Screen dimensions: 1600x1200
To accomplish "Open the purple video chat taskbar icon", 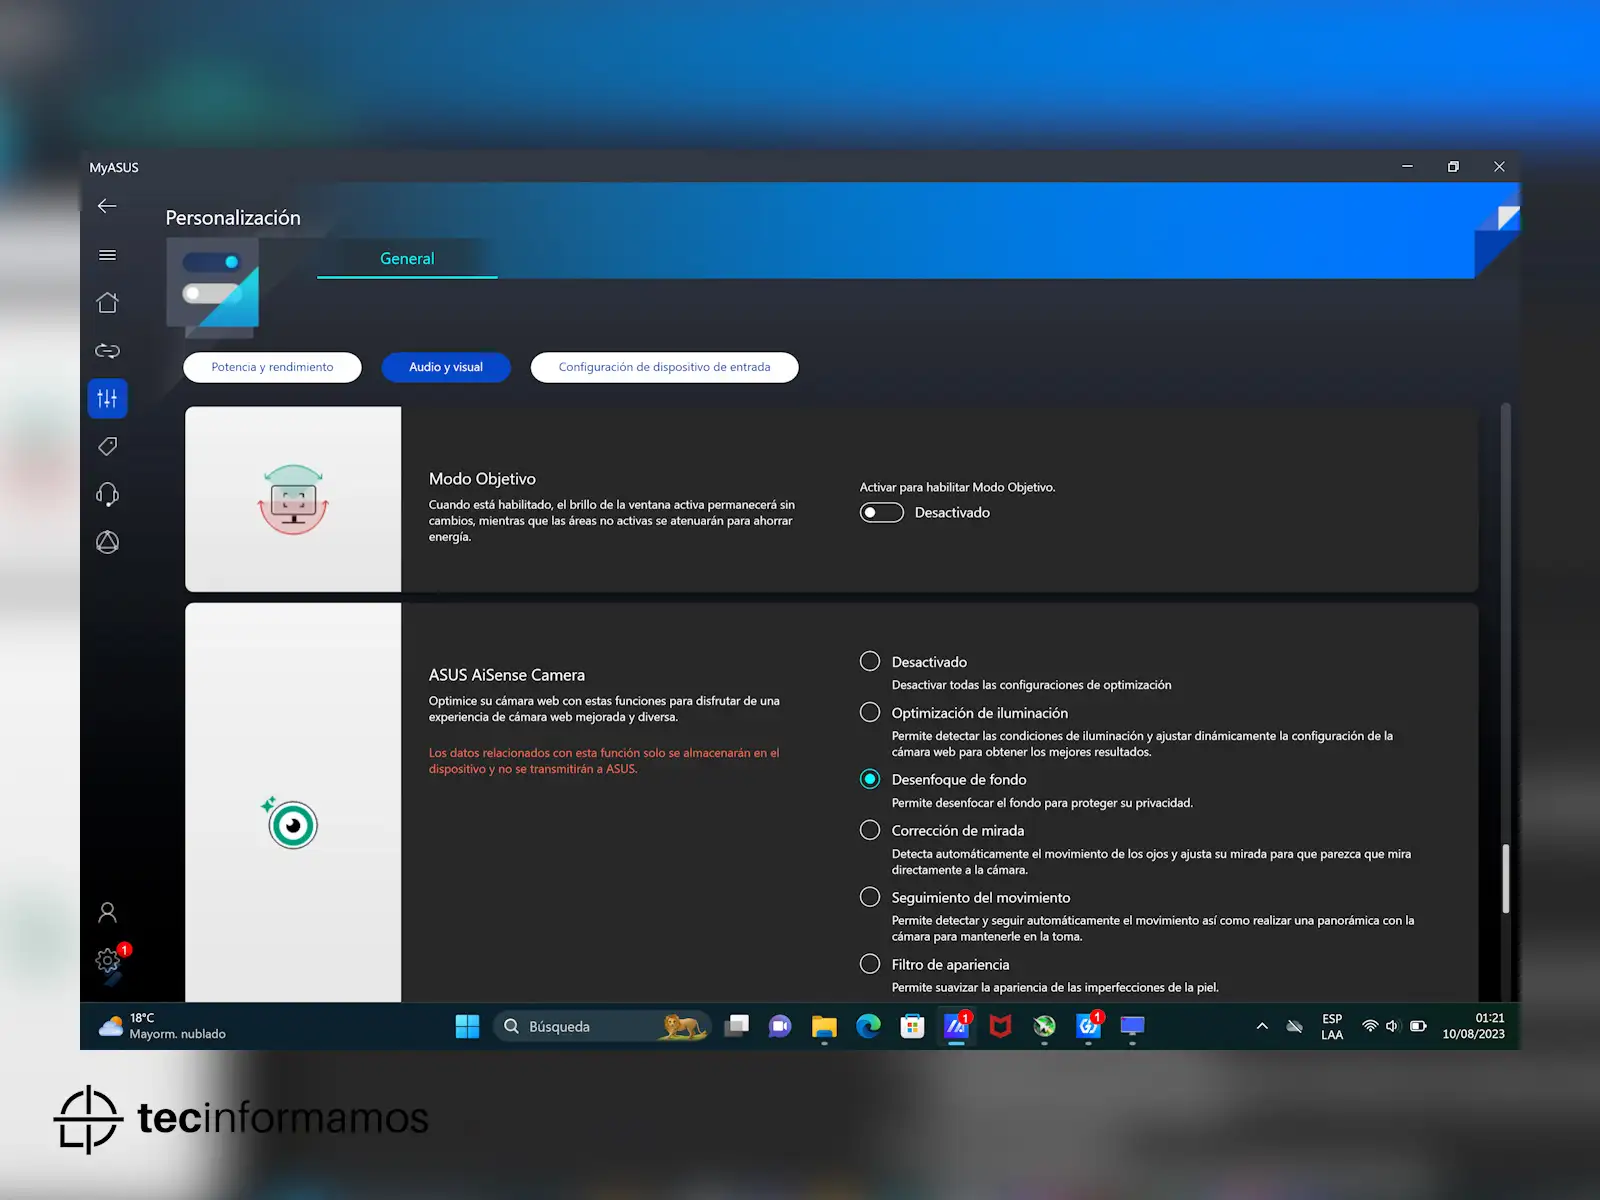I will pos(780,1026).
